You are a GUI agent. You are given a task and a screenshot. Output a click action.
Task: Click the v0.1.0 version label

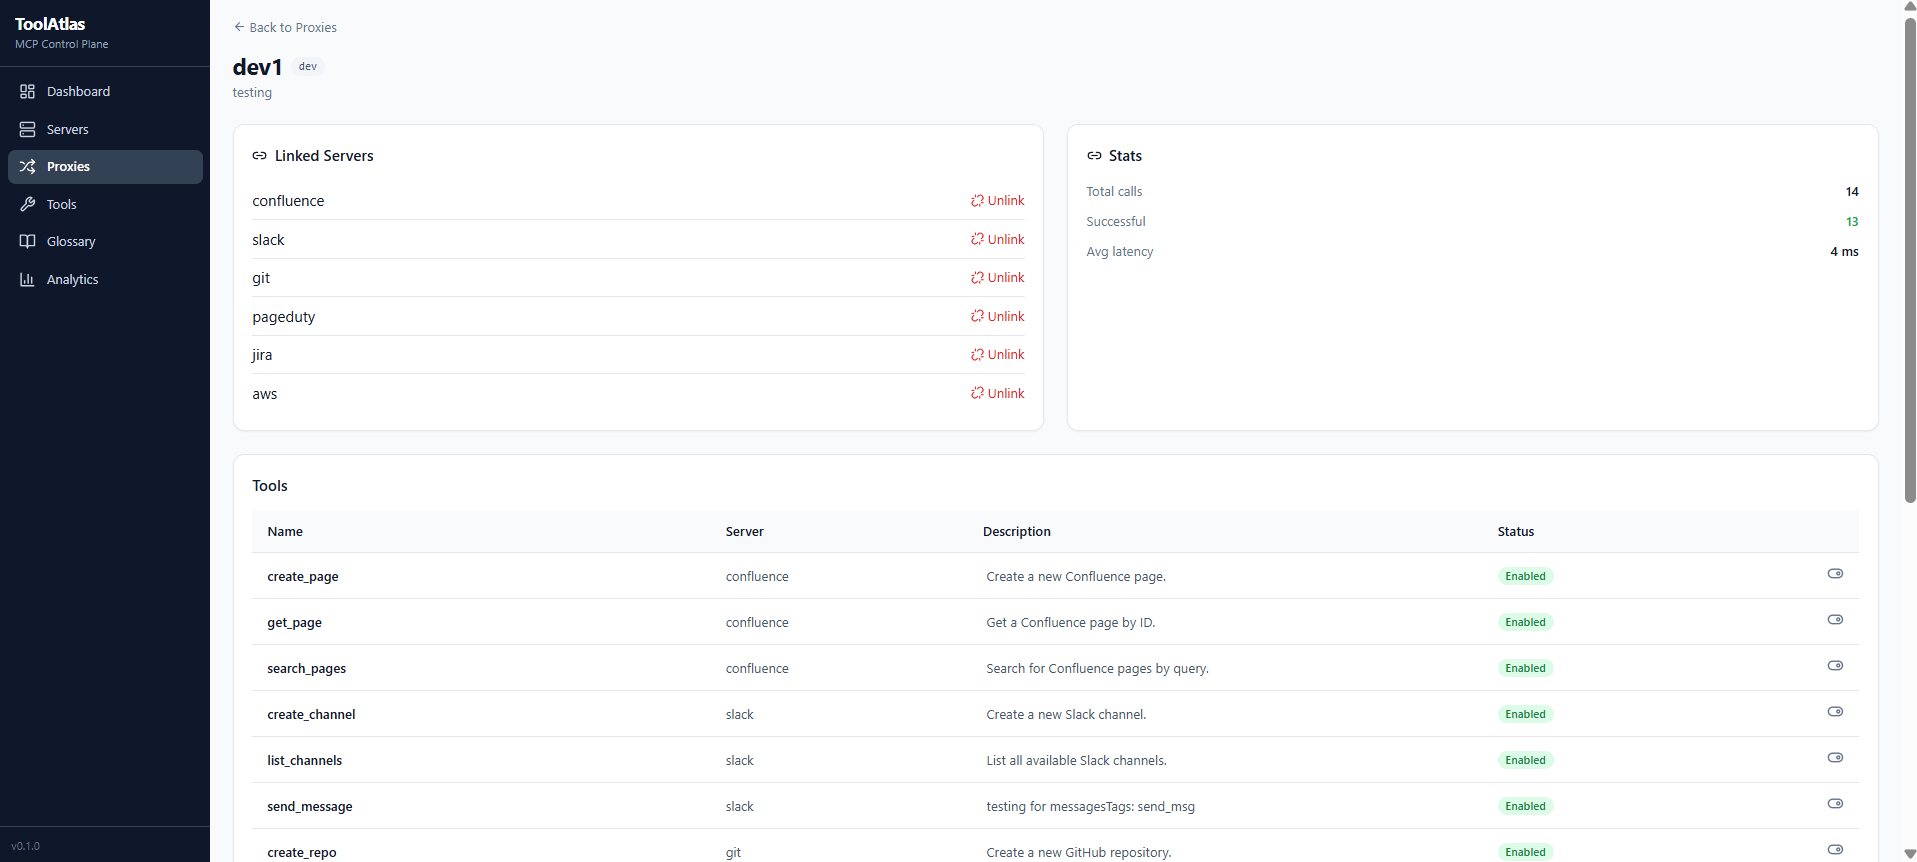click(x=26, y=846)
